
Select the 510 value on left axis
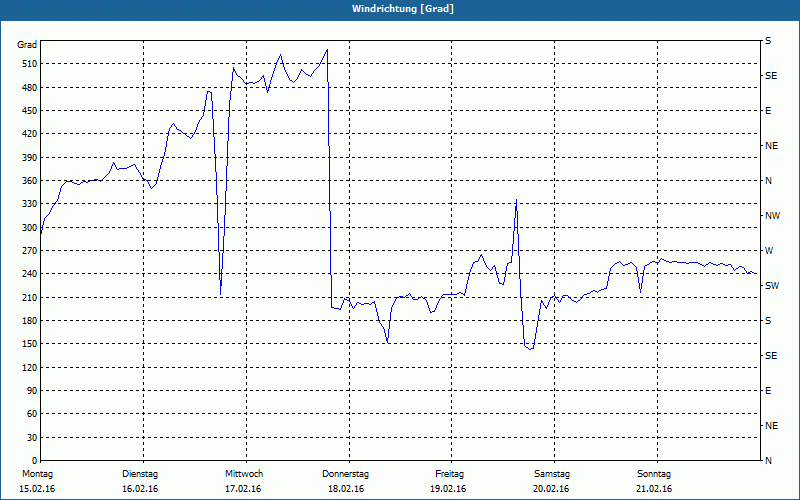(29, 64)
